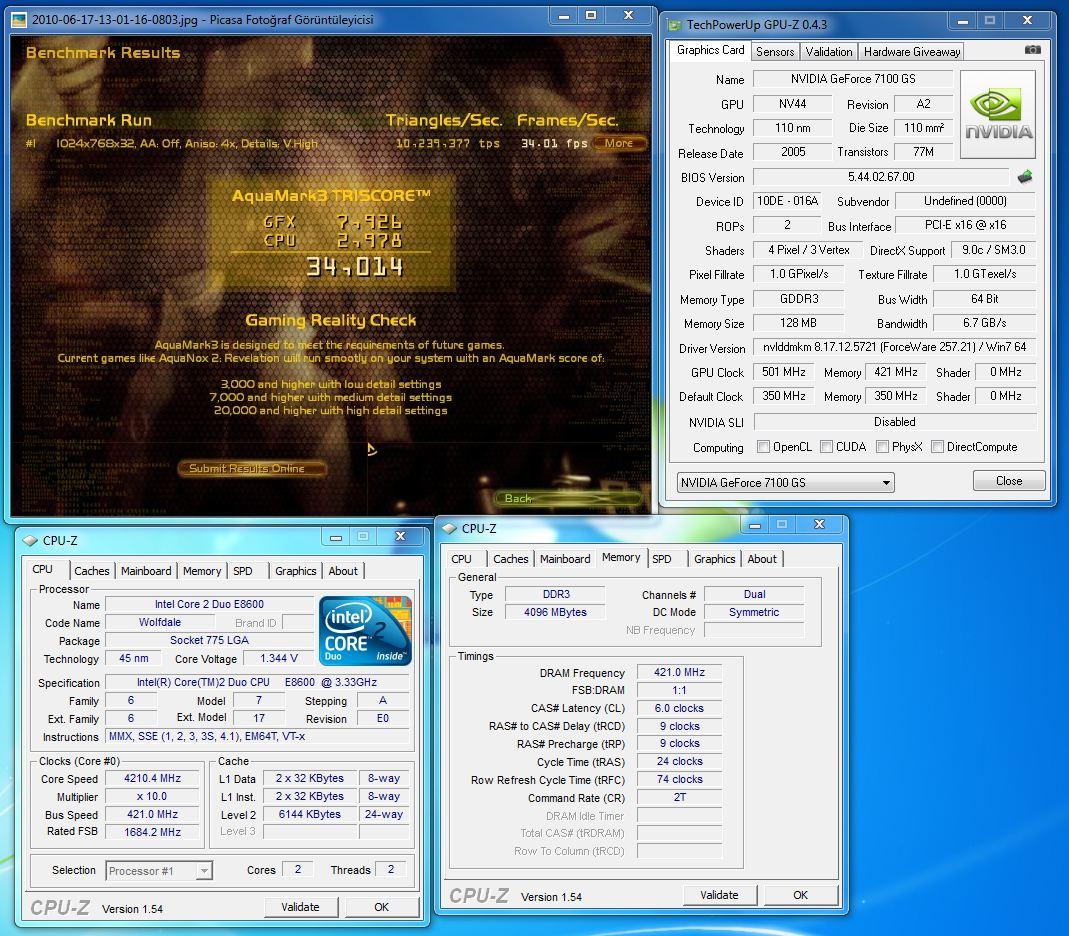Open Graphics tab in left CPU-Z window
This screenshot has height=936, width=1069.
(x=295, y=571)
